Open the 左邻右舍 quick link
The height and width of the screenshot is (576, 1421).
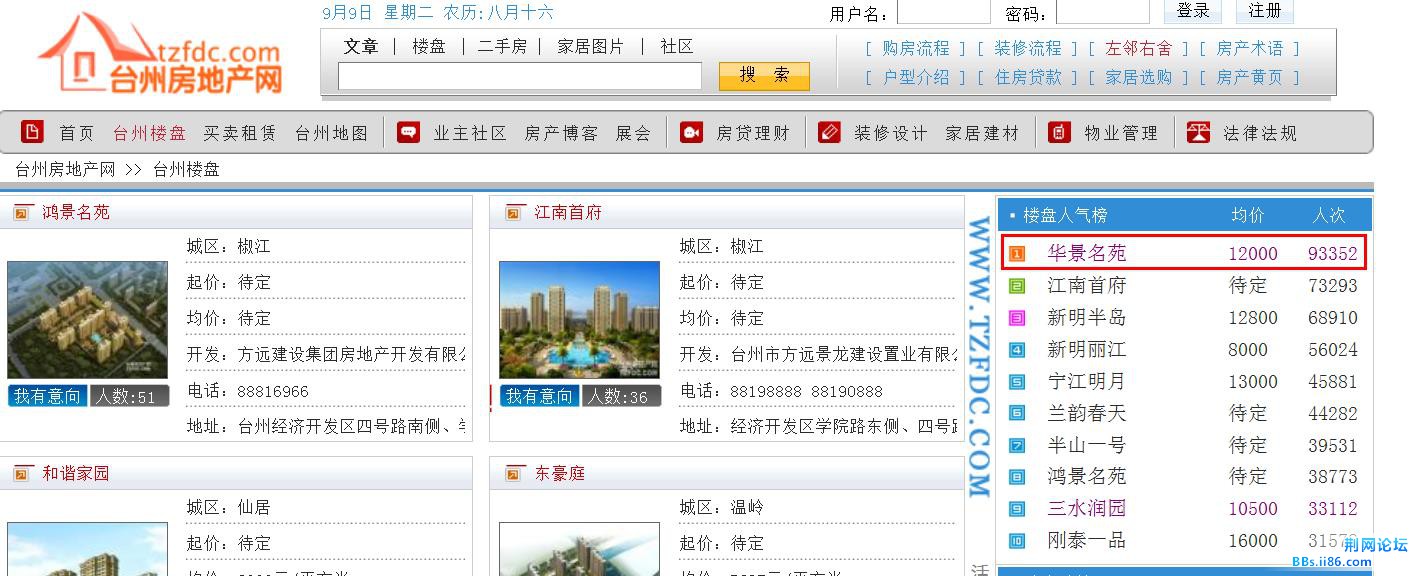(1139, 48)
